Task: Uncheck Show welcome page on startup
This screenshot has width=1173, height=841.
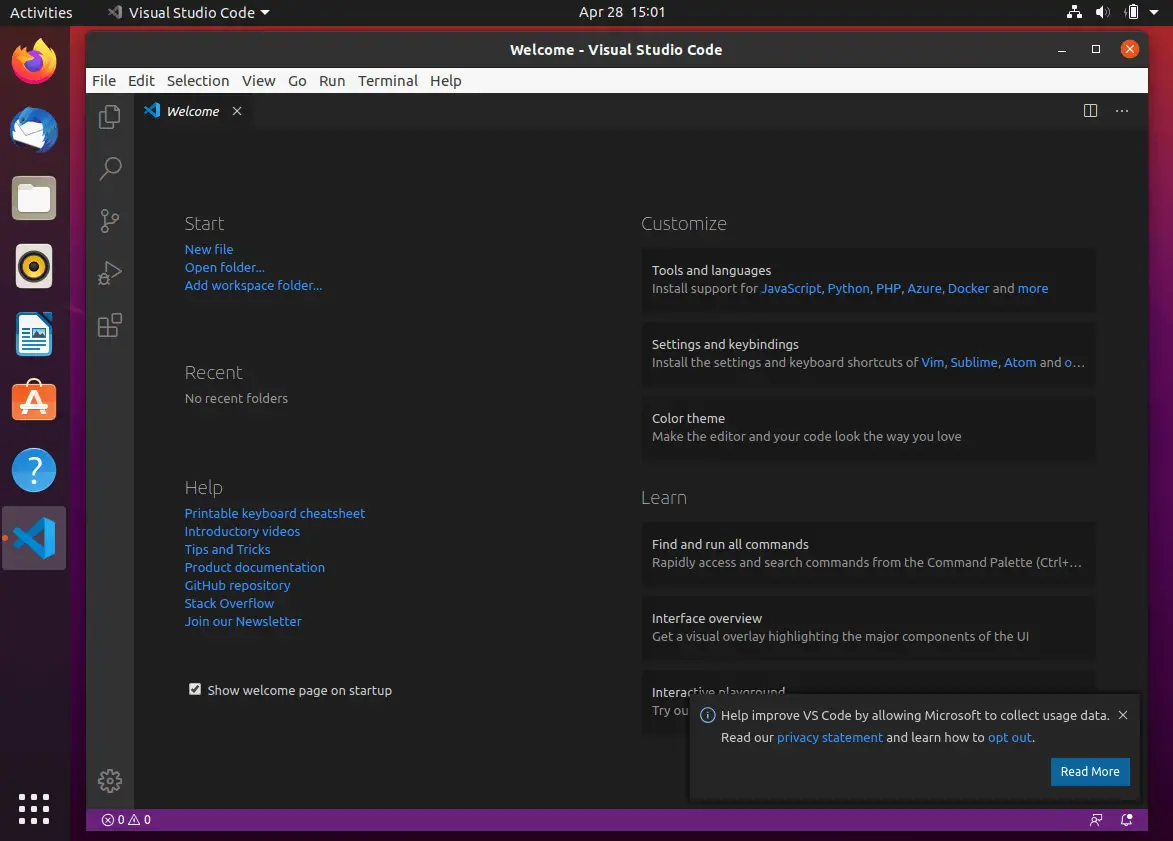Action: [195, 689]
